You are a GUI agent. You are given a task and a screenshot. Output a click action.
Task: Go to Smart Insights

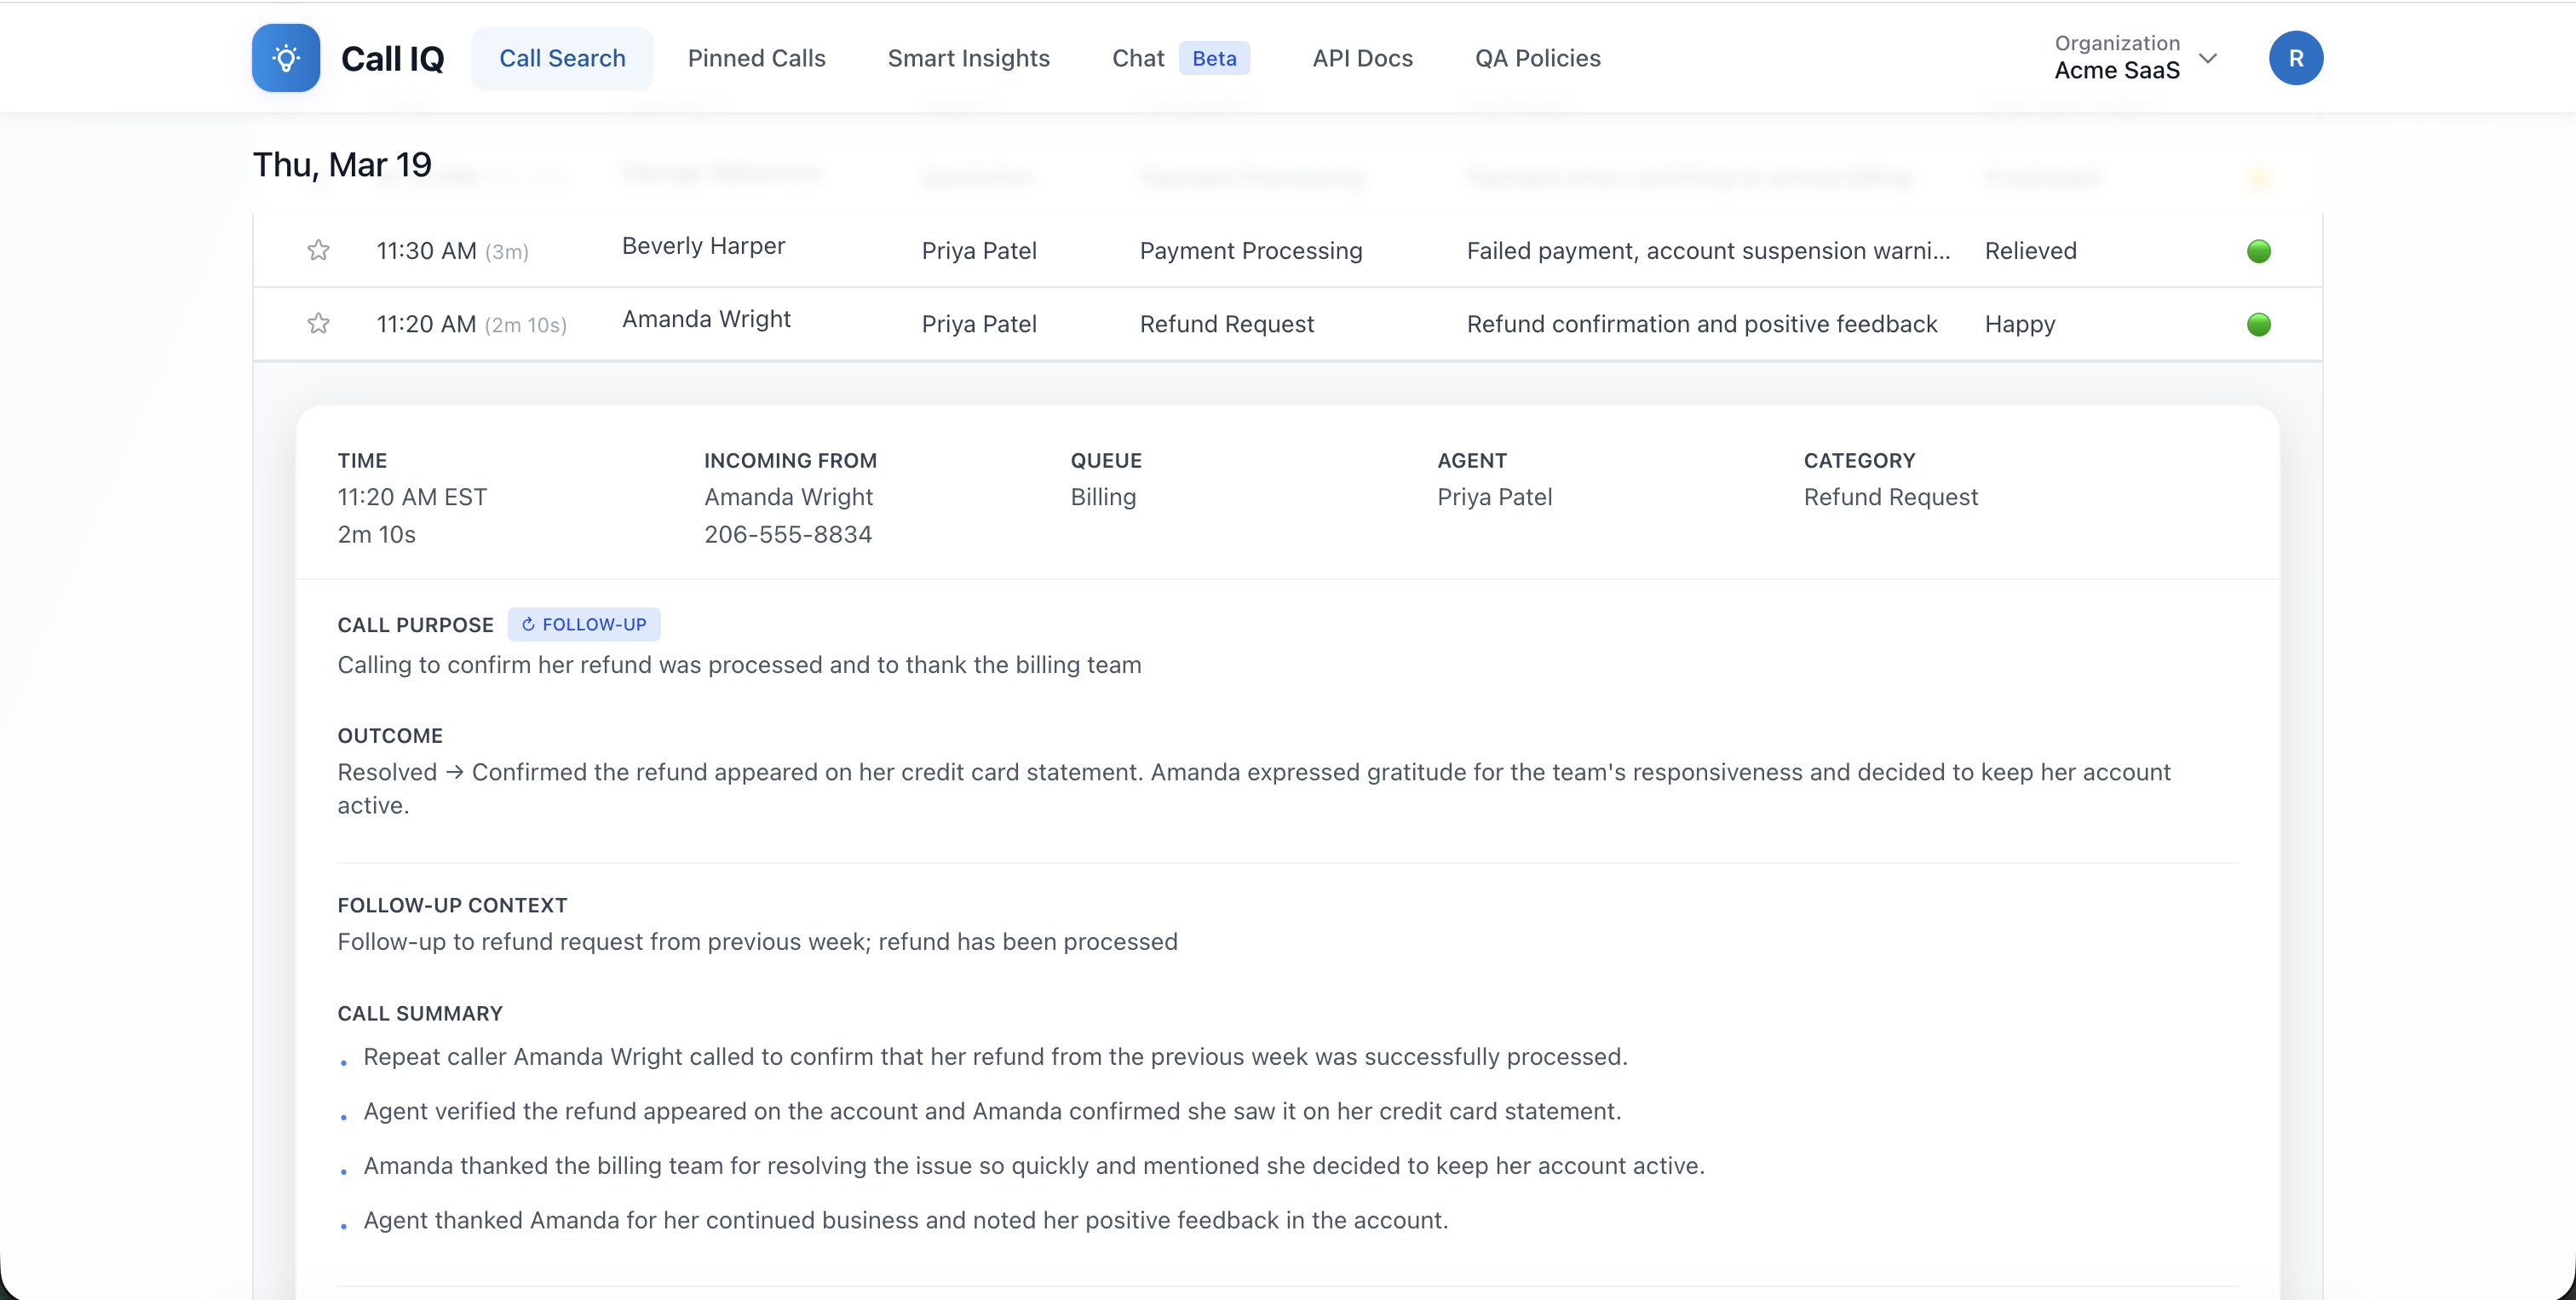pyautogui.click(x=968, y=58)
